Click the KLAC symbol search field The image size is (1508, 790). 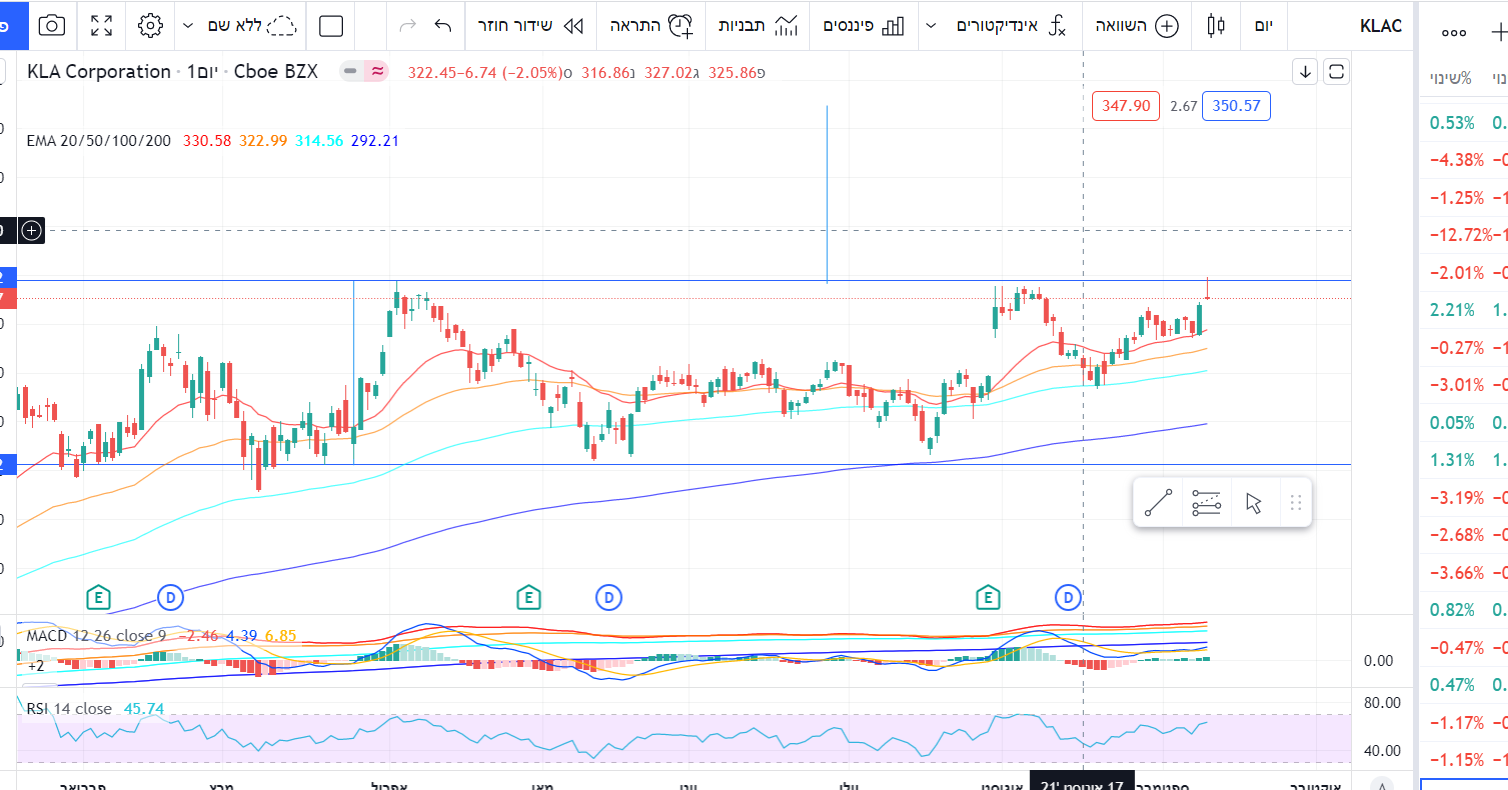[x=1381, y=26]
